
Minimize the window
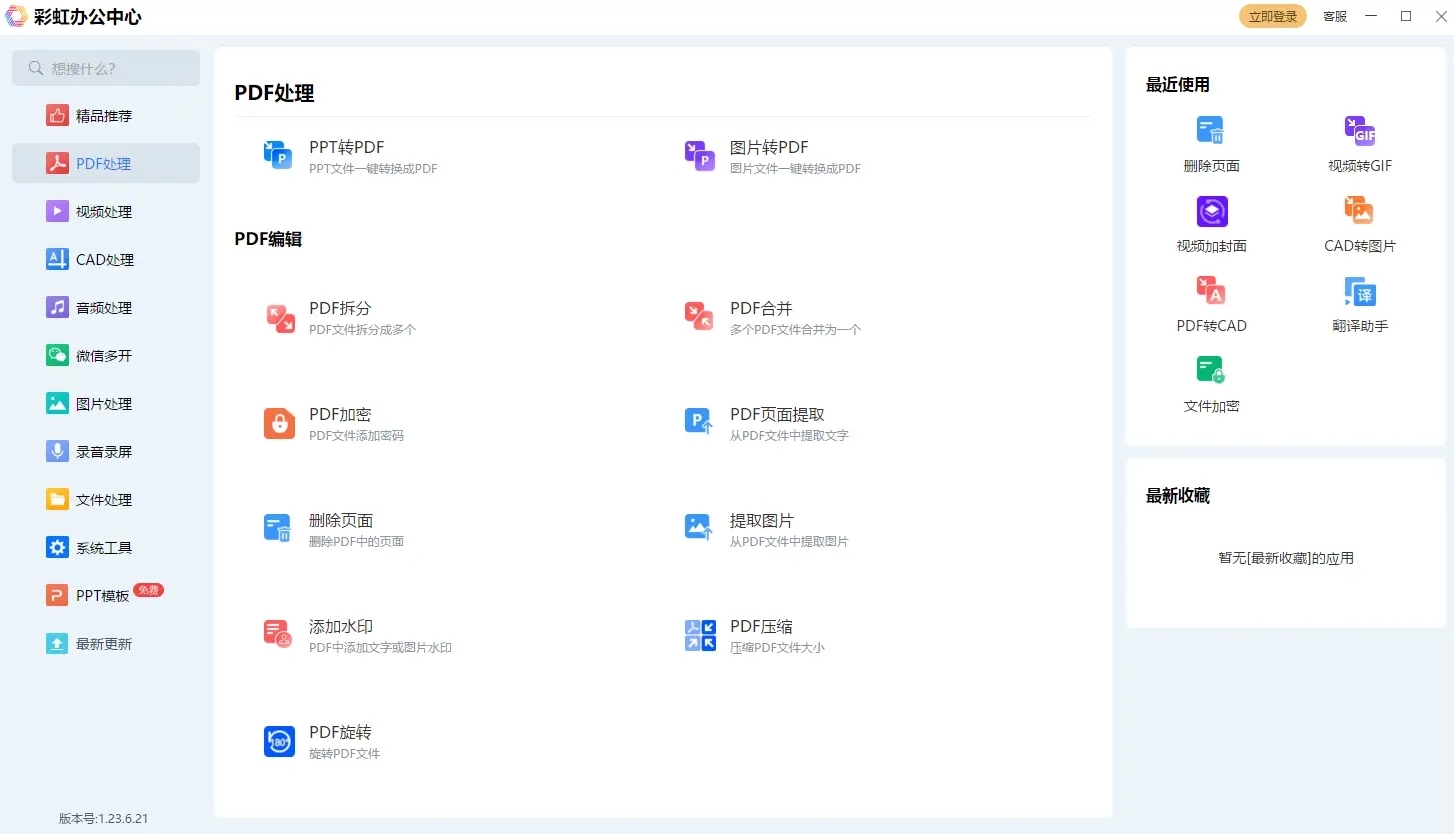pos(1371,16)
